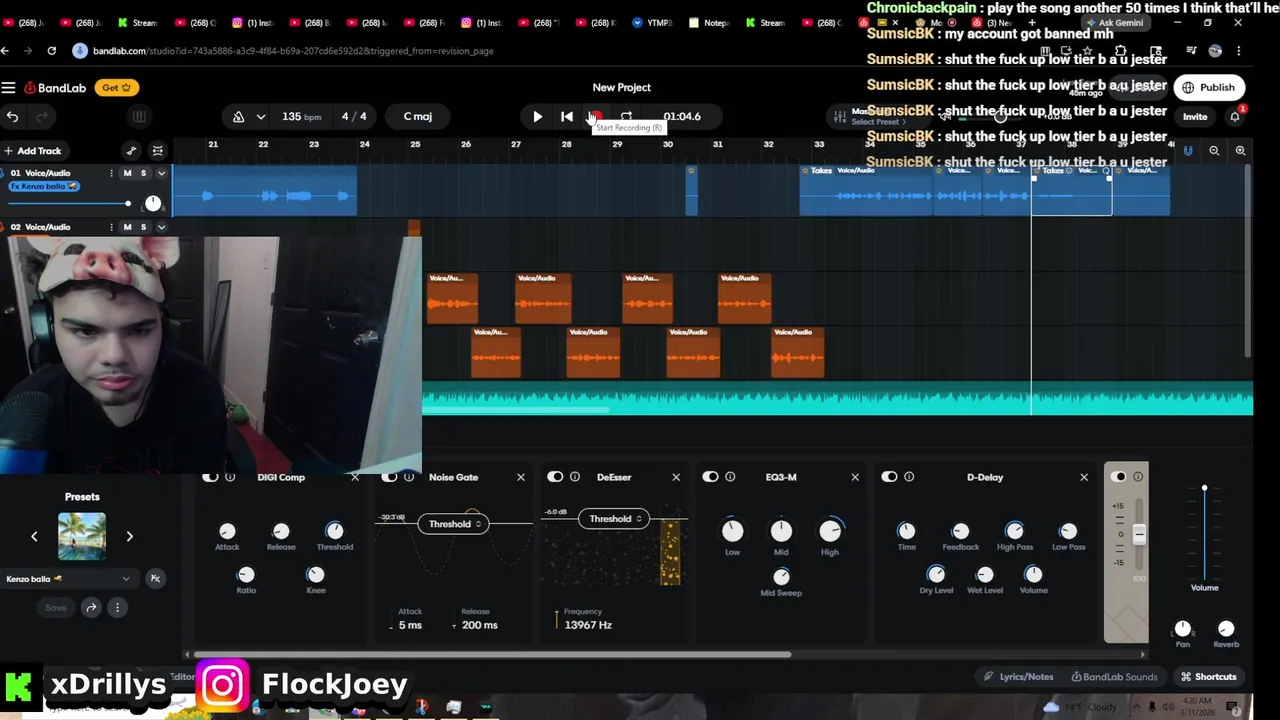Toggle DIGI Comp effect power

[x=210, y=478]
